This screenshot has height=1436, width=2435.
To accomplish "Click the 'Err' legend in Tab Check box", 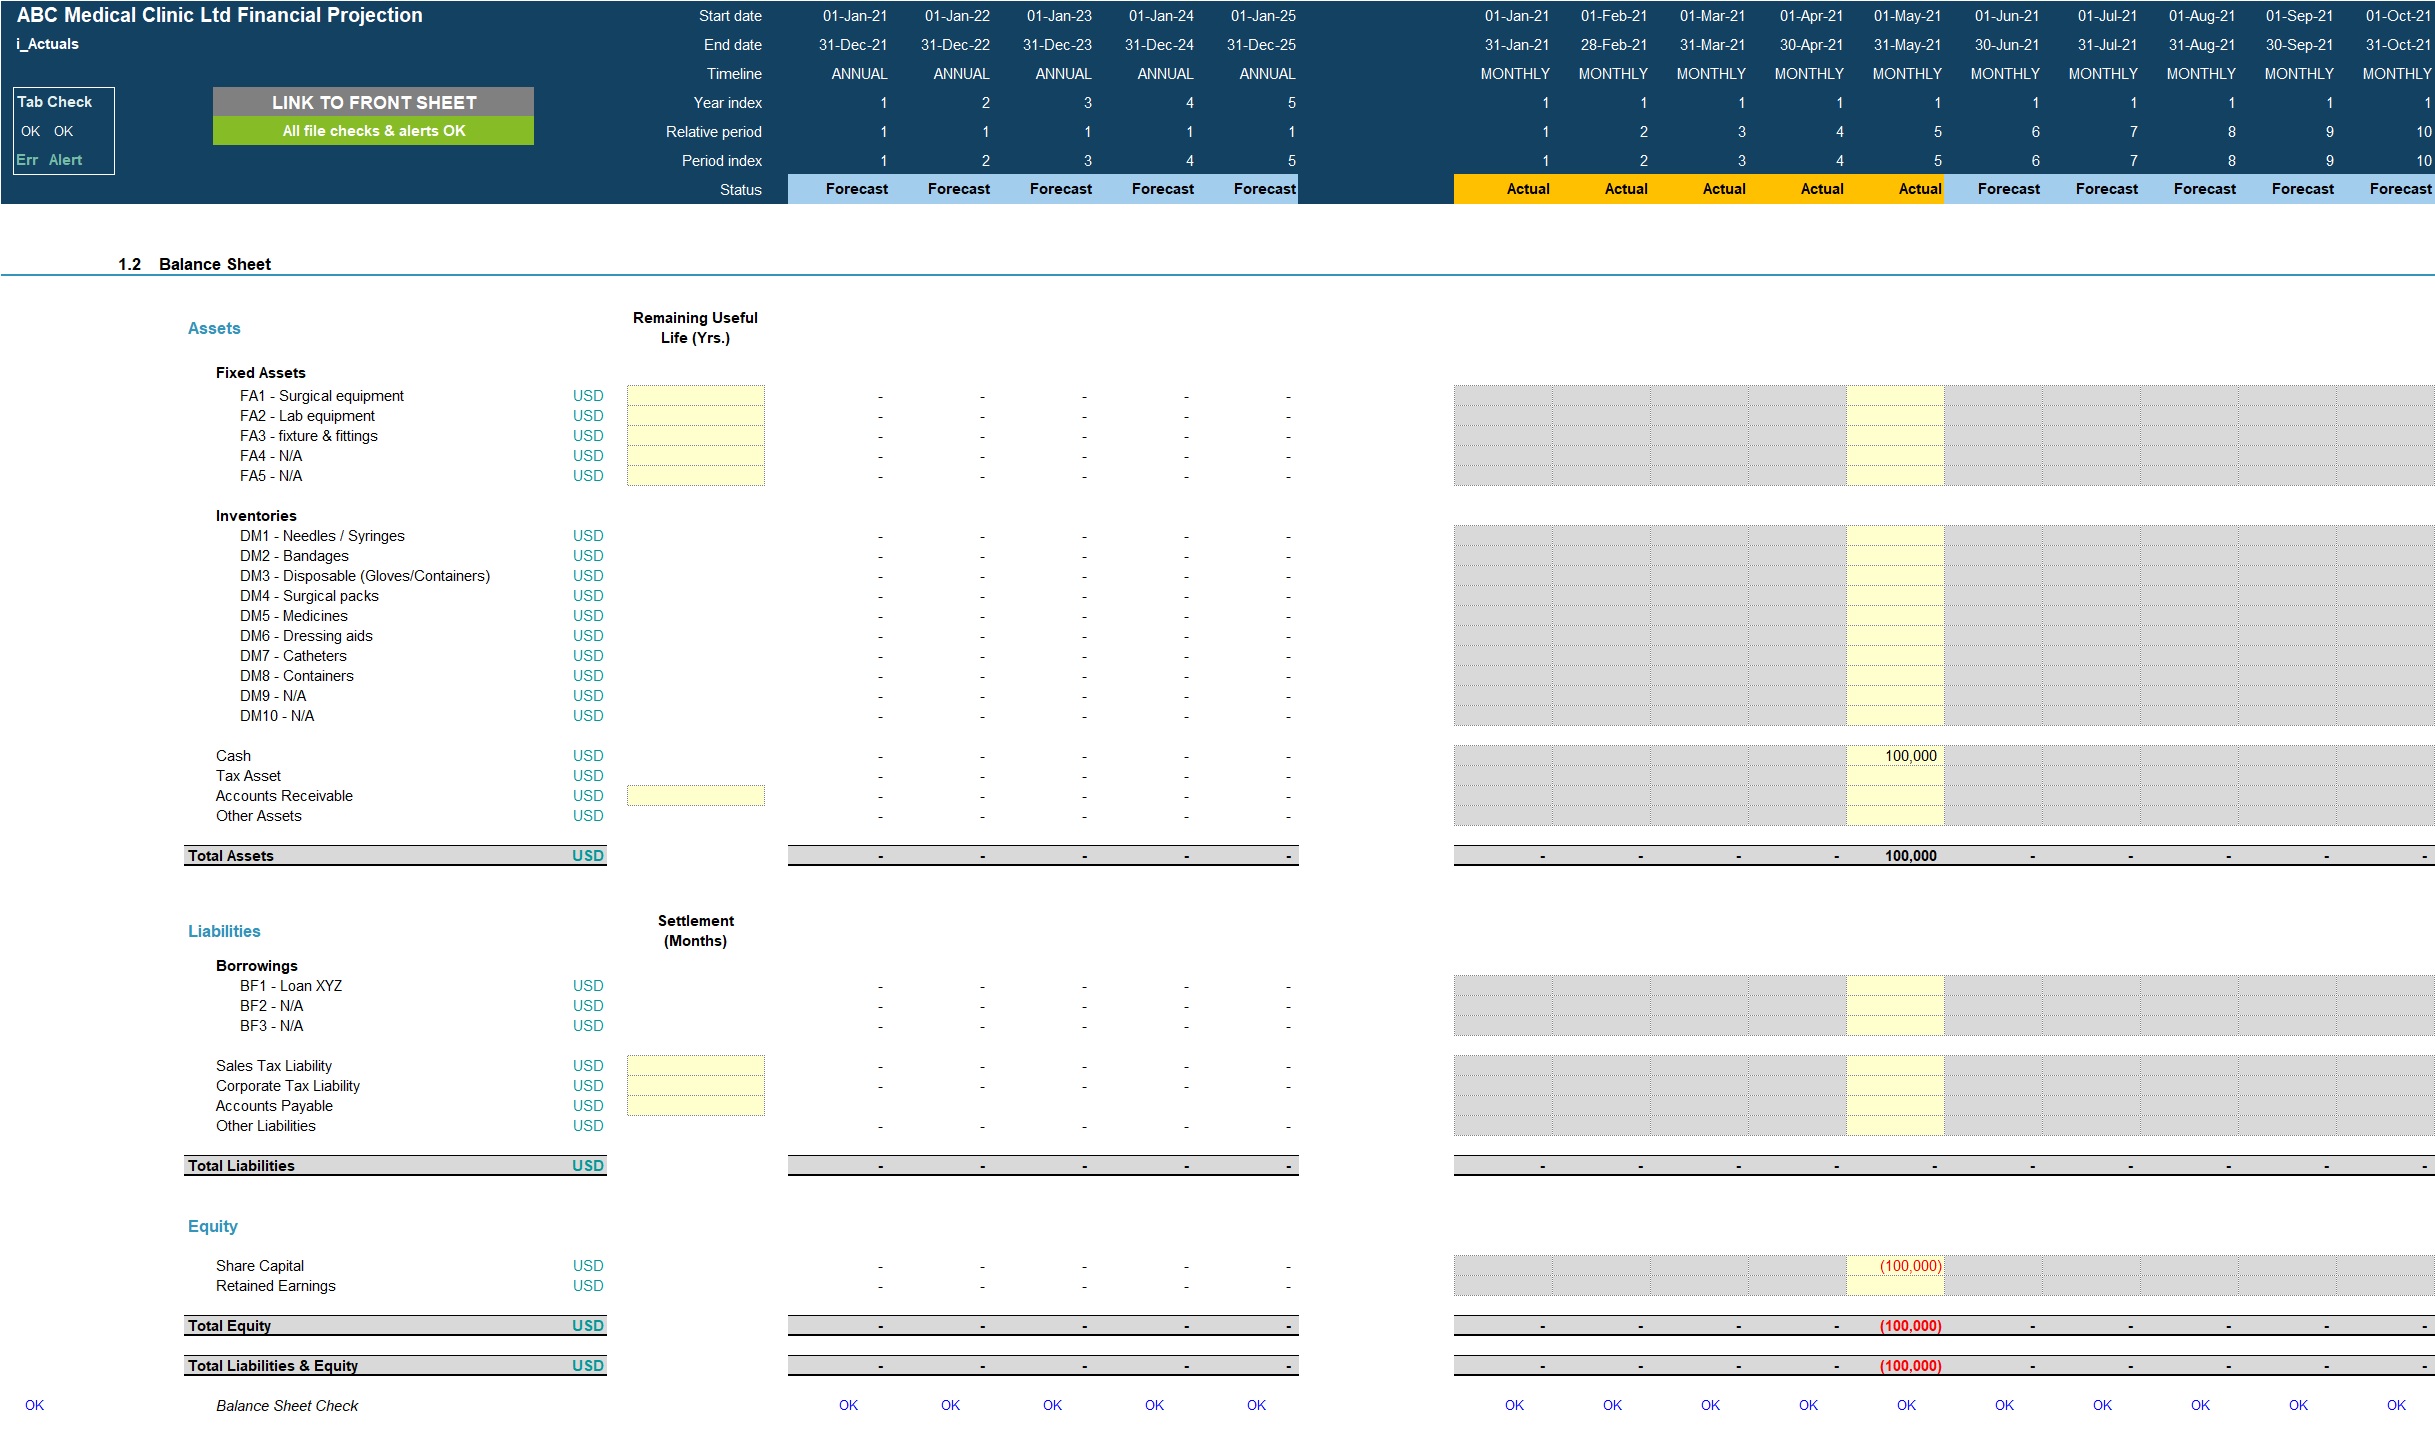I will 27,160.
